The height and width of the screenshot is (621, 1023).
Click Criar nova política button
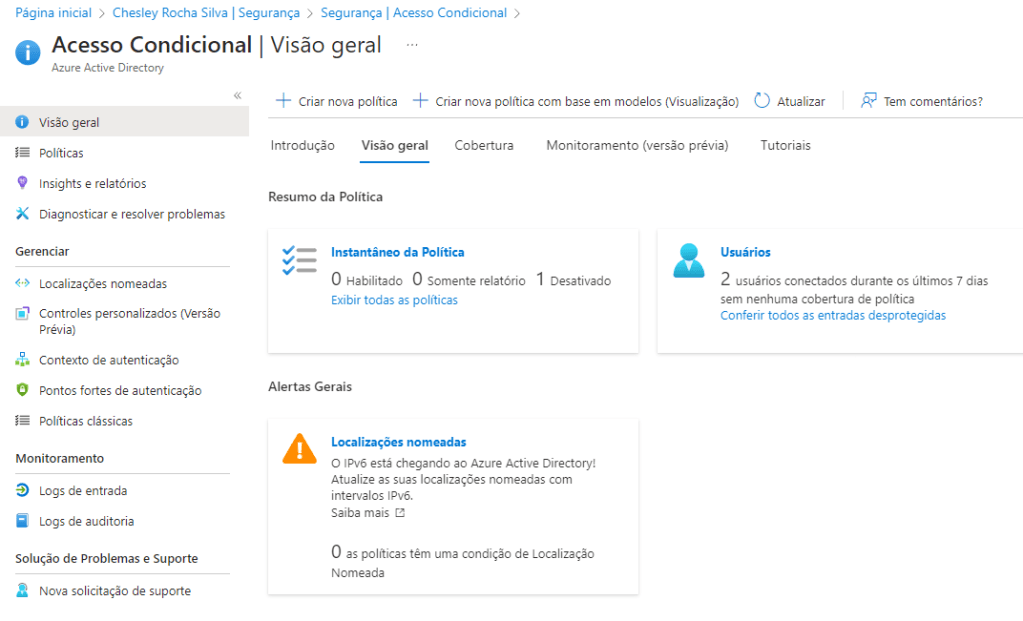336,101
